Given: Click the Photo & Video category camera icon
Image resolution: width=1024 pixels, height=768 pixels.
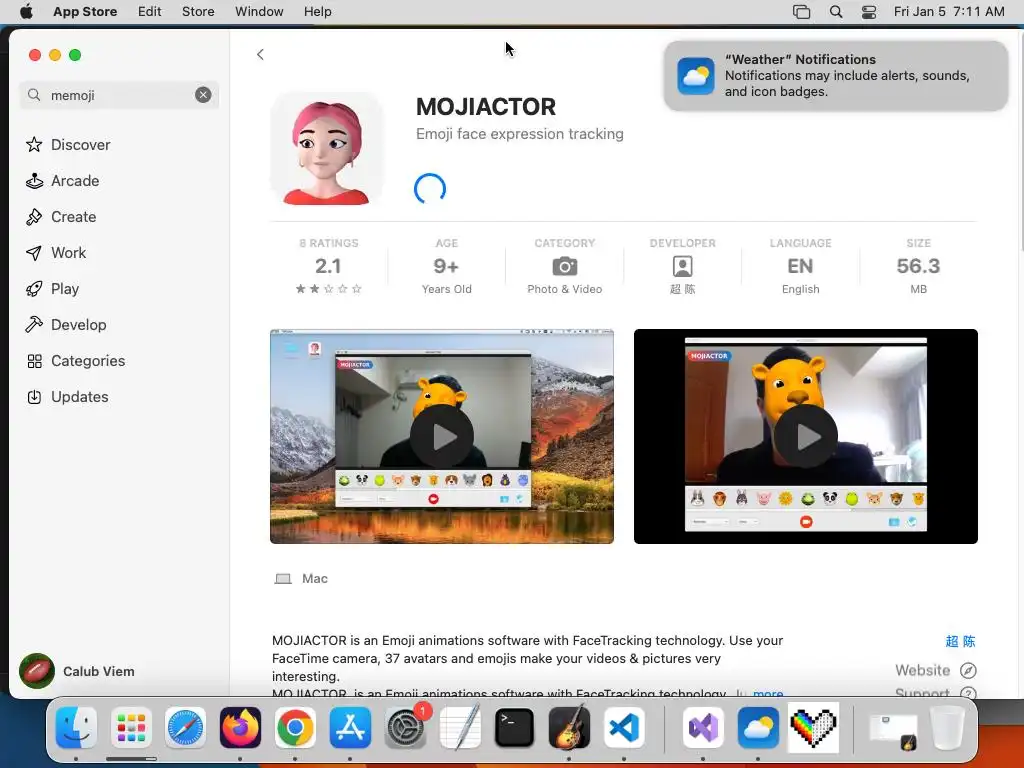Looking at the screenshot, I should (565, 266).
